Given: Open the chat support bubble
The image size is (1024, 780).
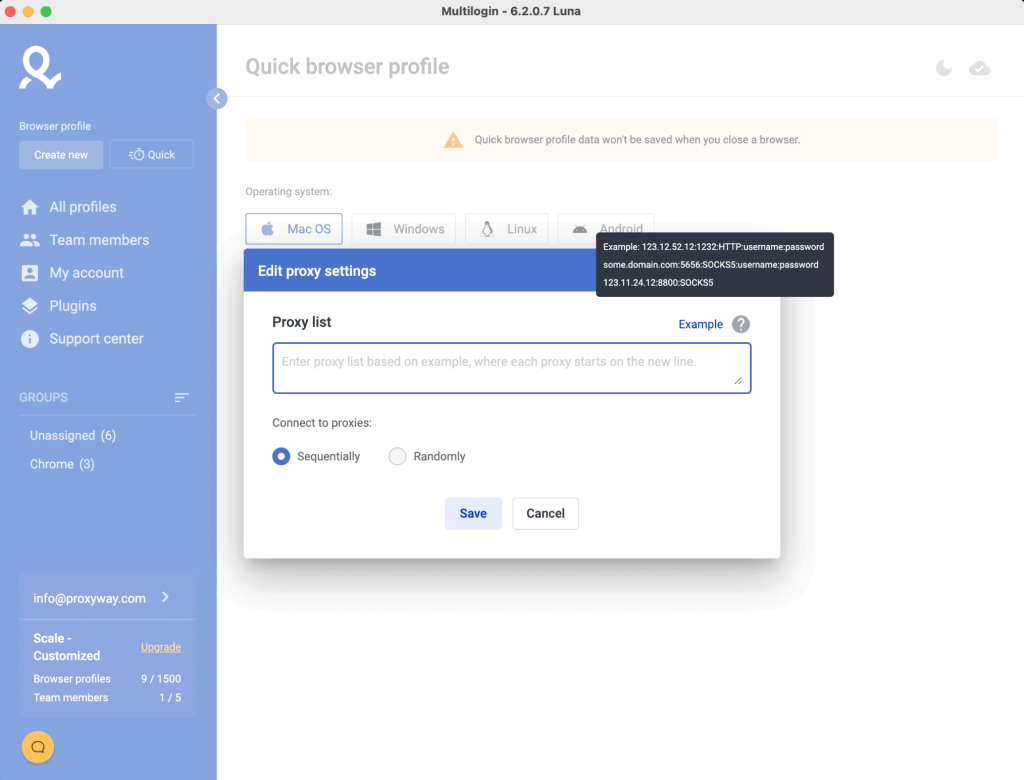Looking at the screenshot, I should pyautogui.click(x=38, y=747).
